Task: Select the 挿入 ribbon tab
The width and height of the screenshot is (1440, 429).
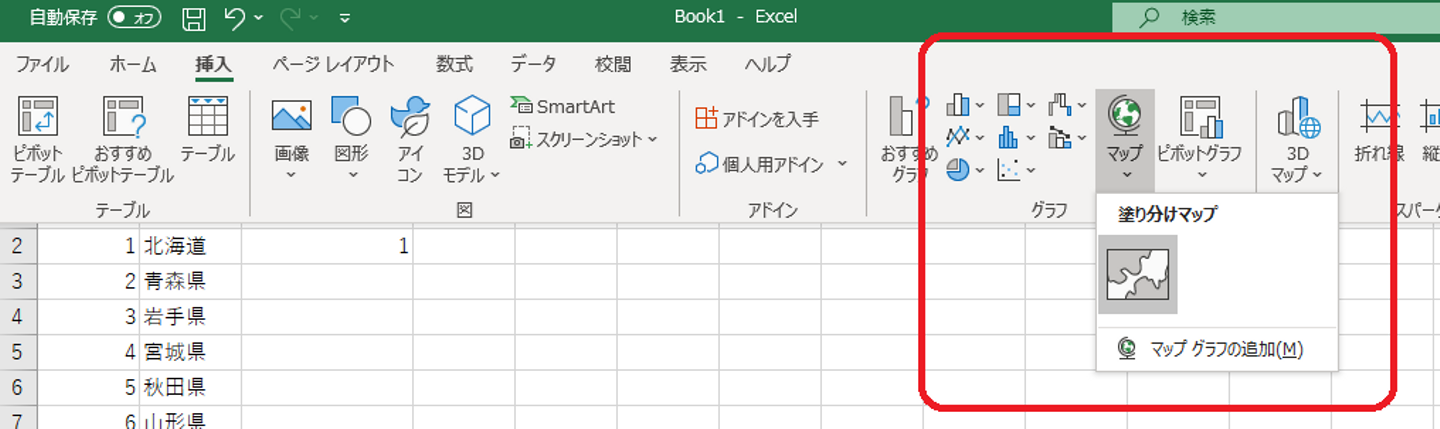Action: coord(213,64)
